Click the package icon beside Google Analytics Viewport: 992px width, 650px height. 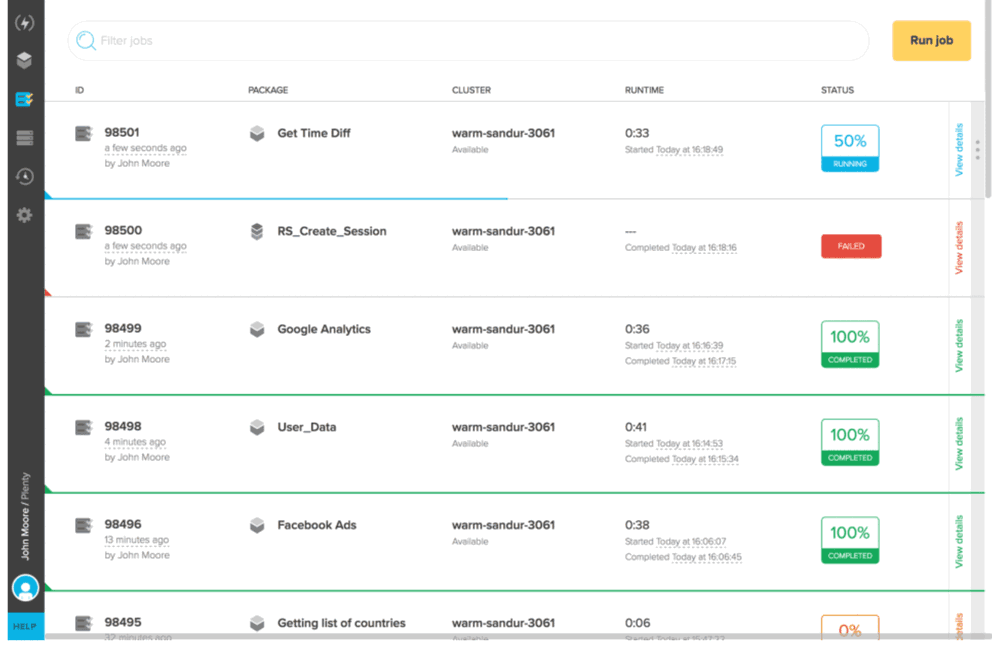257,328
